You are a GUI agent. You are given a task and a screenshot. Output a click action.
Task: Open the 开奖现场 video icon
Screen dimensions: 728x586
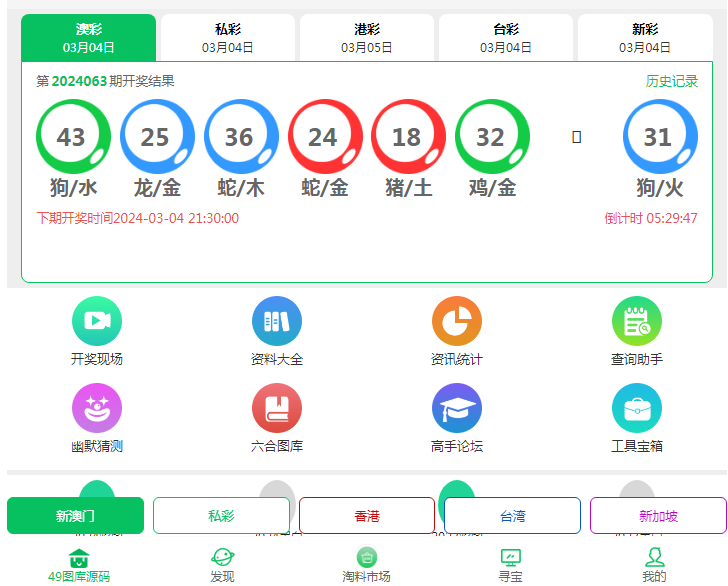pyautogui.click(x=97, y=321)
